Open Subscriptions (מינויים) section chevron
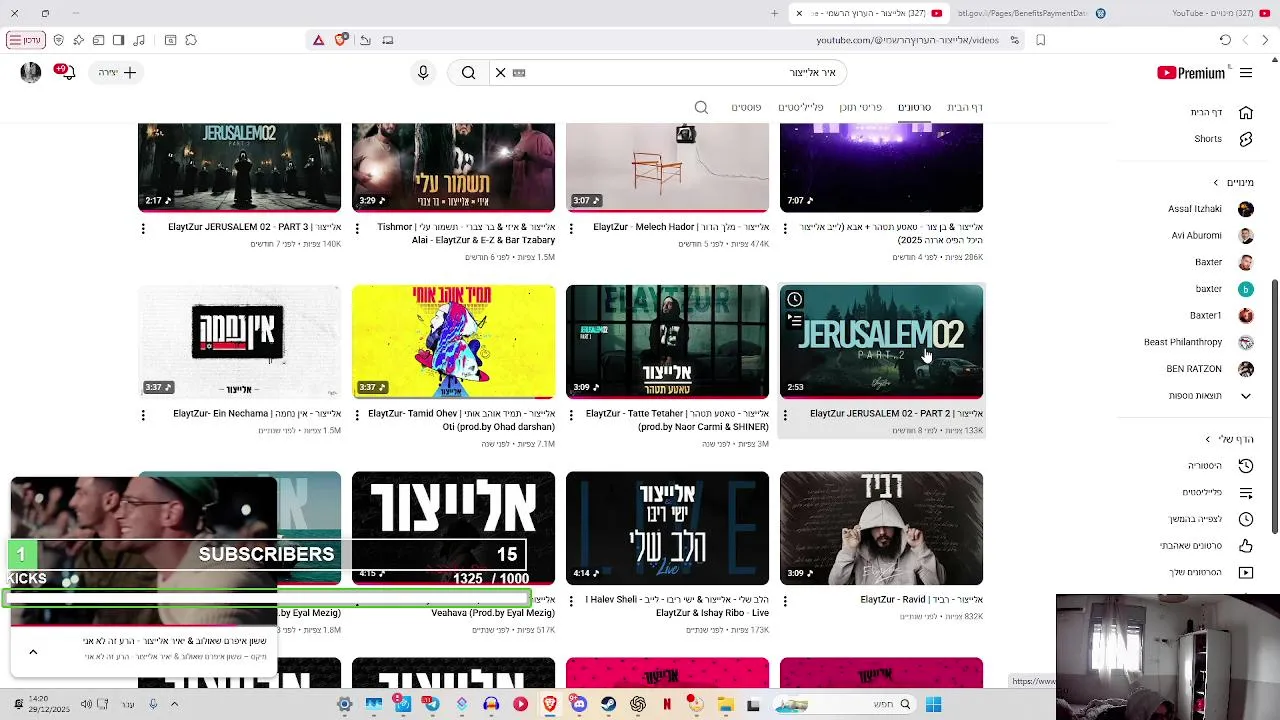Image resolution: width=1280 pixels, height=720 pixels. coord(1216,183)
